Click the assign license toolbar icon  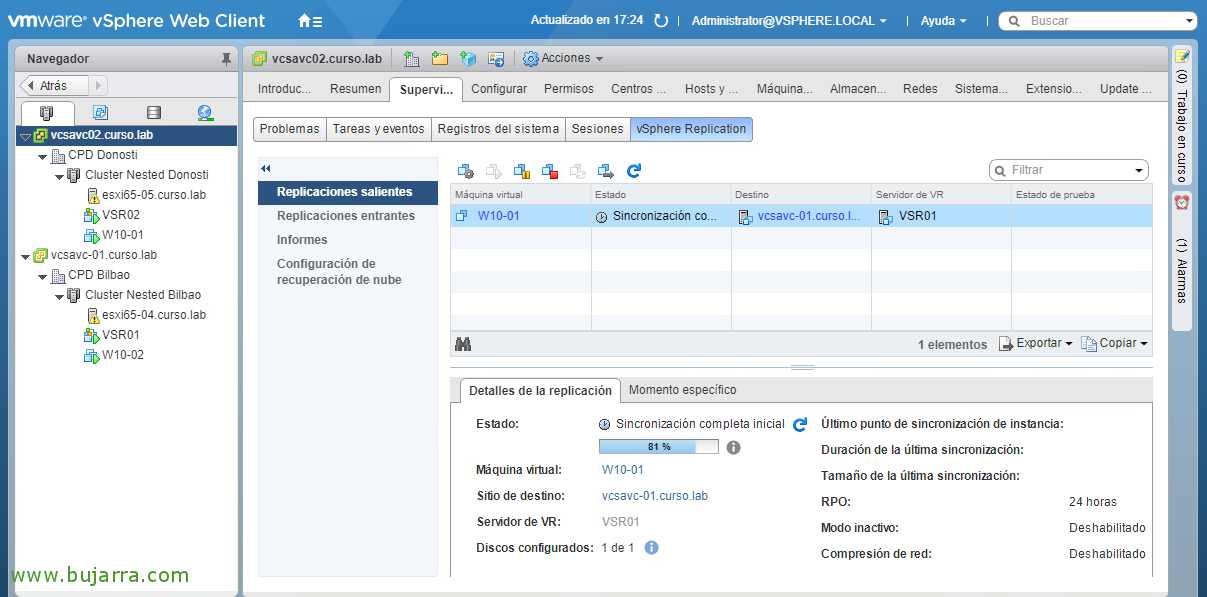coord(496,59)
